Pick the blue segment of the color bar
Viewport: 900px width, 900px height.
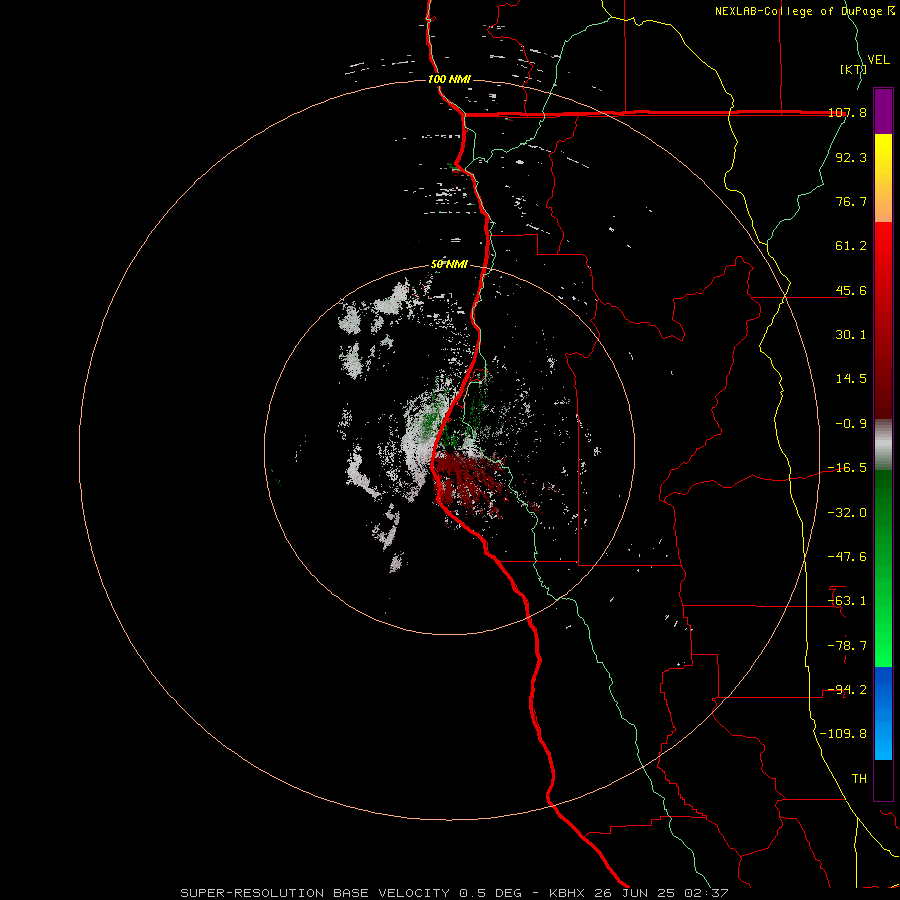[x=883, y=713]
